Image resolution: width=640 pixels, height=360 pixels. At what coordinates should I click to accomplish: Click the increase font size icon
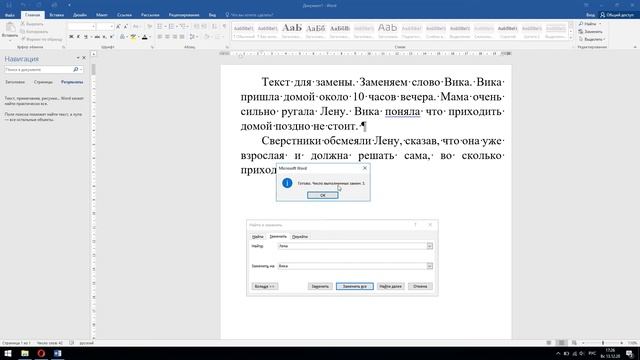[x=118, y=26]
